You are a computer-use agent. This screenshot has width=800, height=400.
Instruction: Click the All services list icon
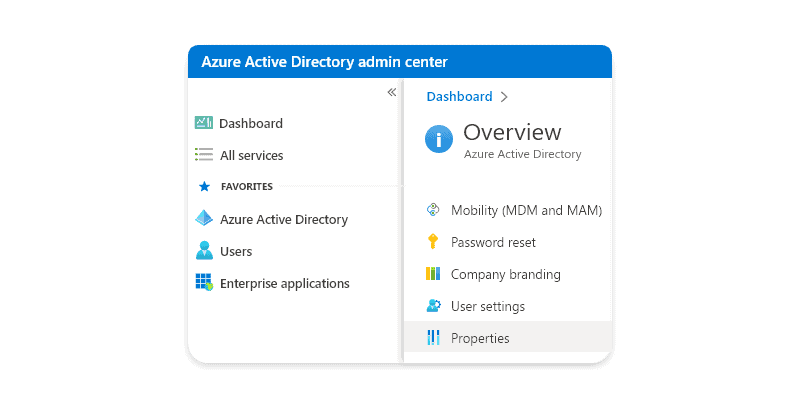coord(204,155)
